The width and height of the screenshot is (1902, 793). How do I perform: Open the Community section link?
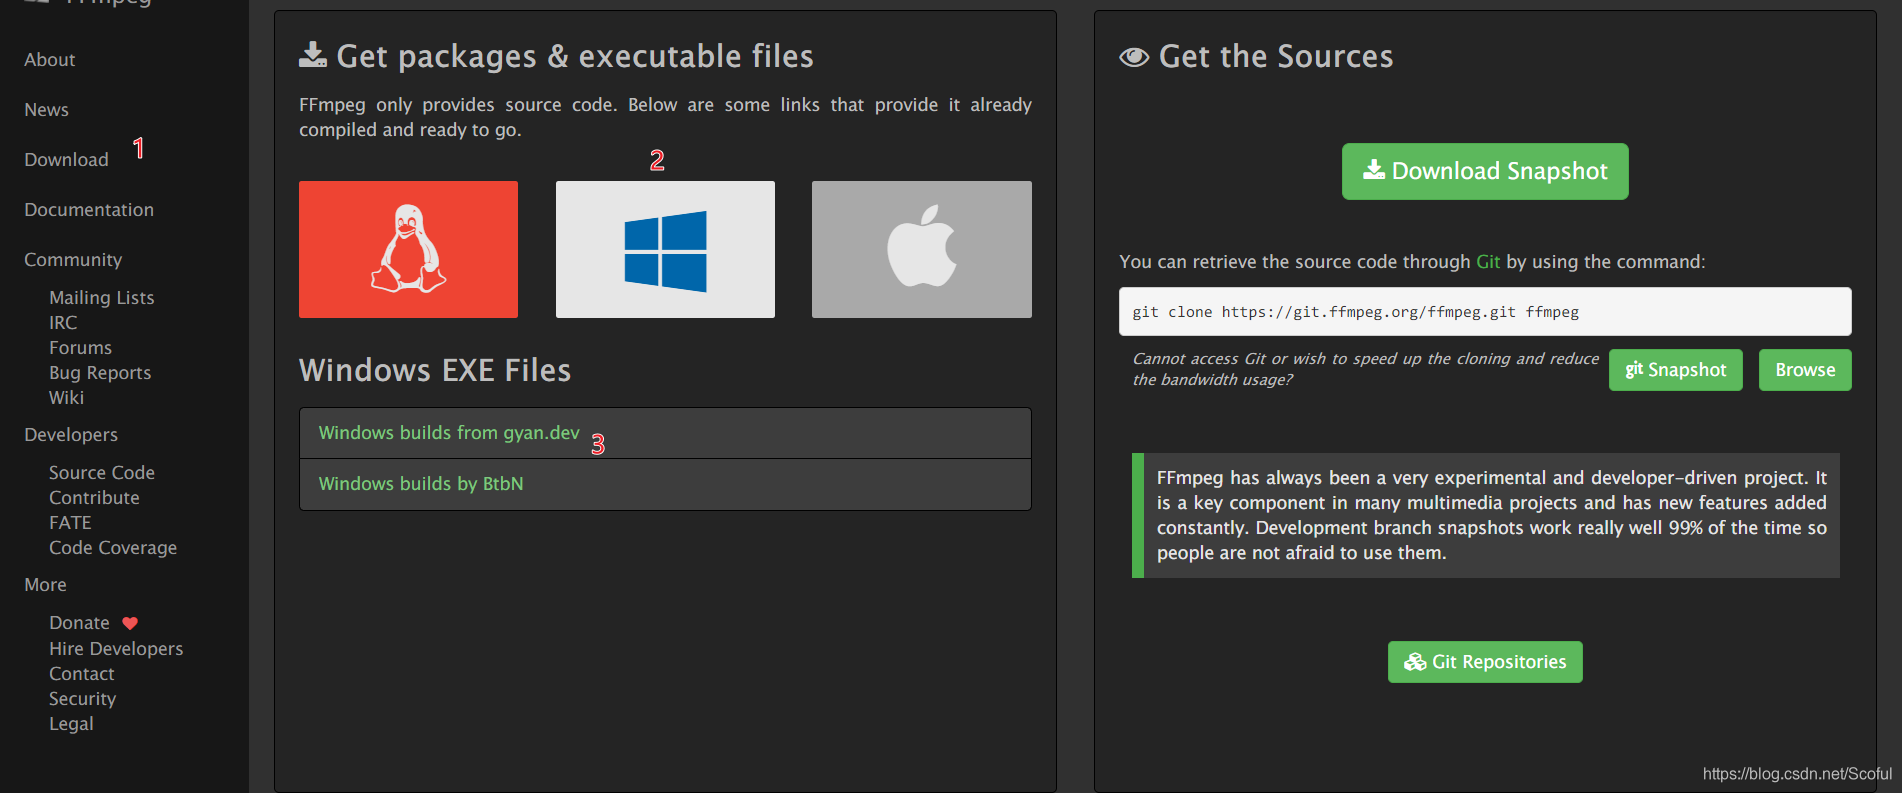[73, 260]
